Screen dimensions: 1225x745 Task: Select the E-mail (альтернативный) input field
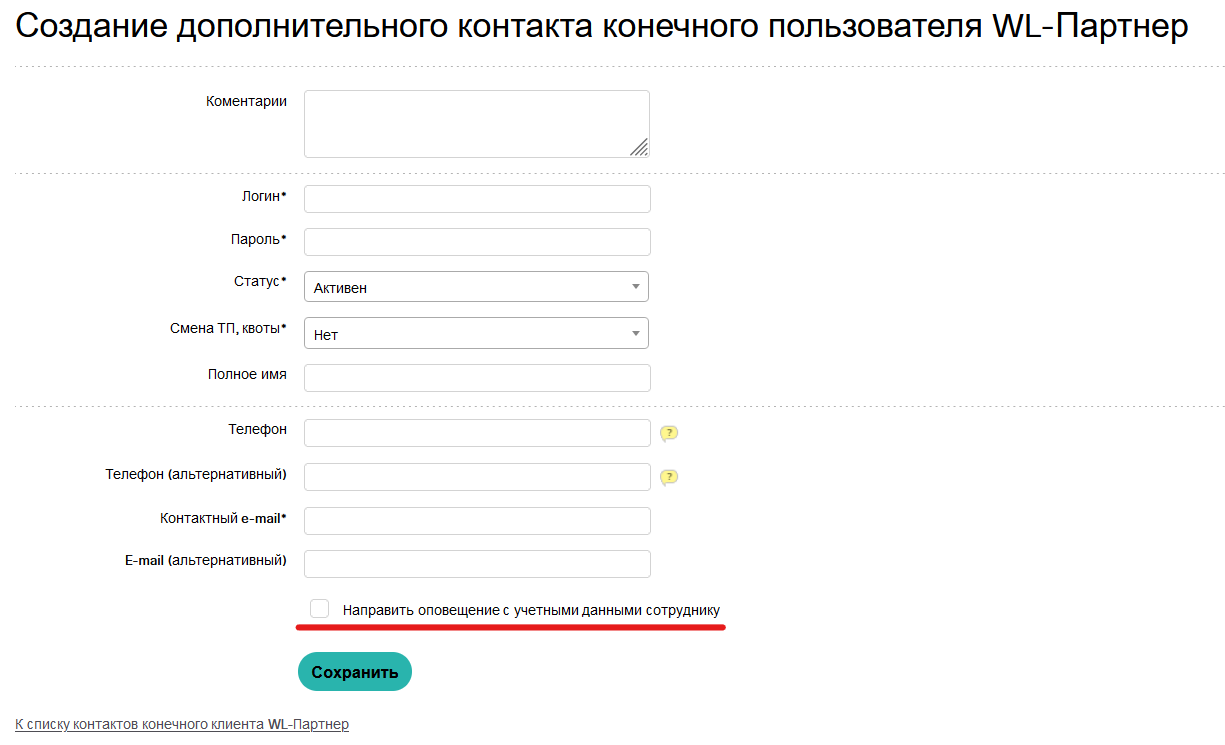click(x=476, y=564)
